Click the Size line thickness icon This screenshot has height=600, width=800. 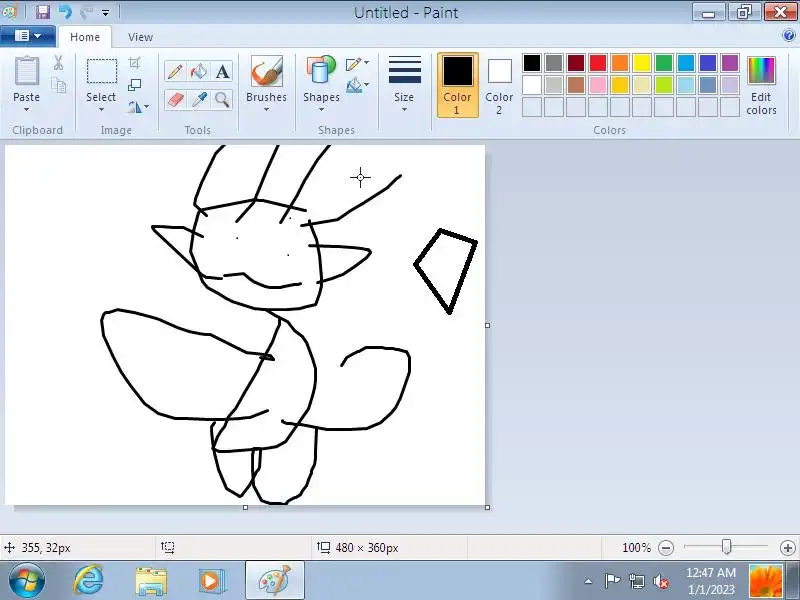tap(405, 70)
